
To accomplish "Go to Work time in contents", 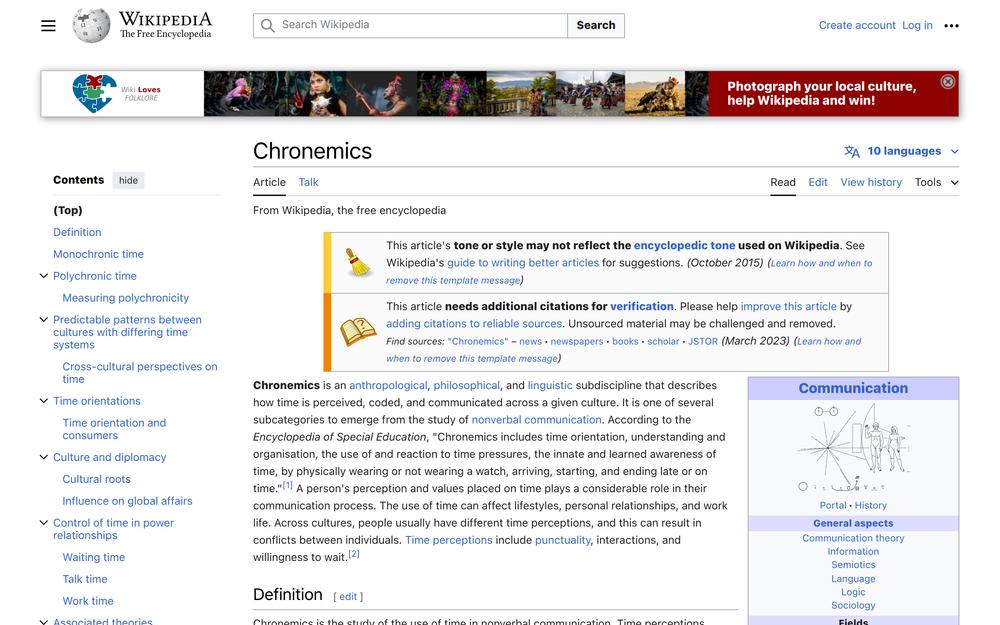I will 88,601.
